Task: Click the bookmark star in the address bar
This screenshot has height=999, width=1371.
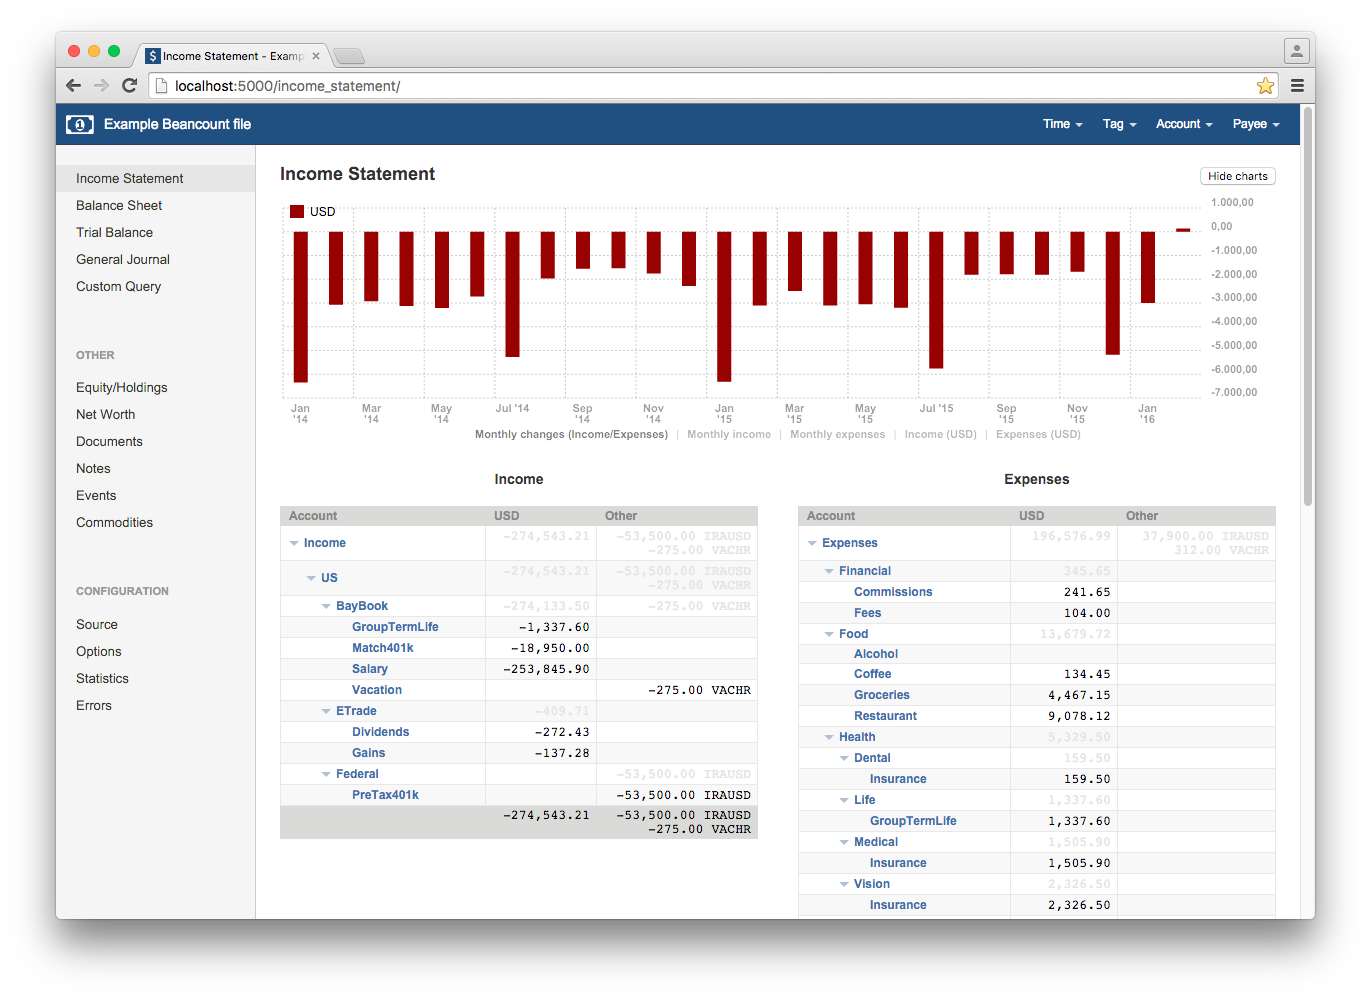Action: (1266, 85)
